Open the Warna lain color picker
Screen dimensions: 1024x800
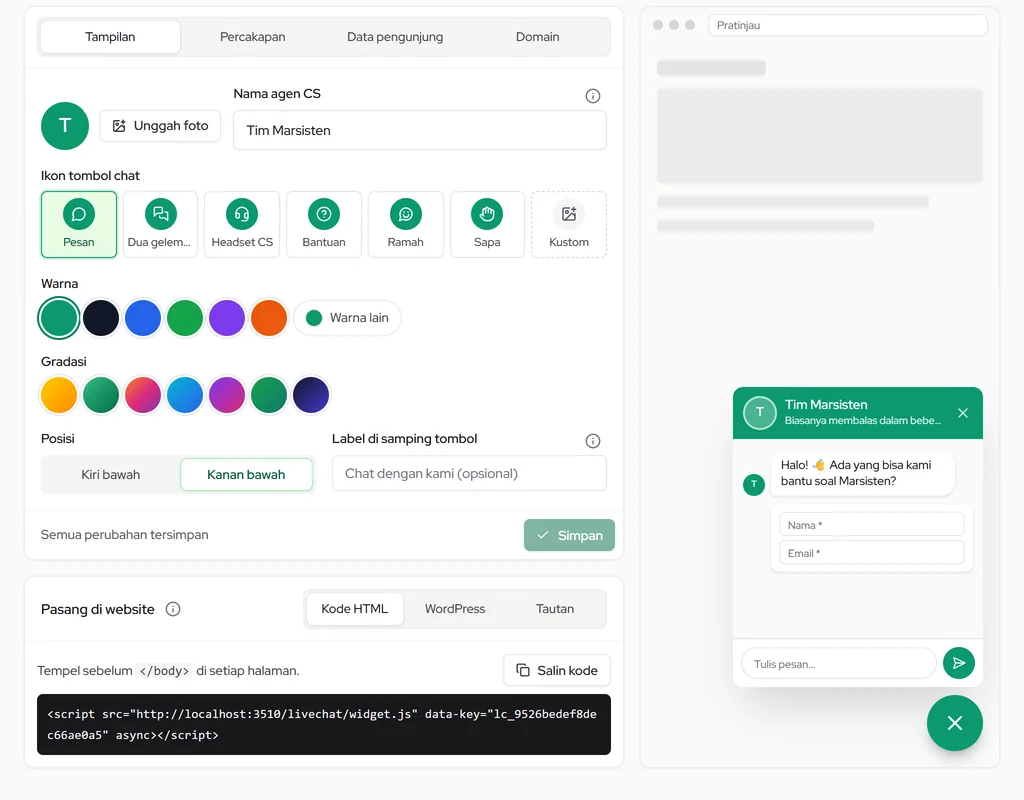click(347, 318)
